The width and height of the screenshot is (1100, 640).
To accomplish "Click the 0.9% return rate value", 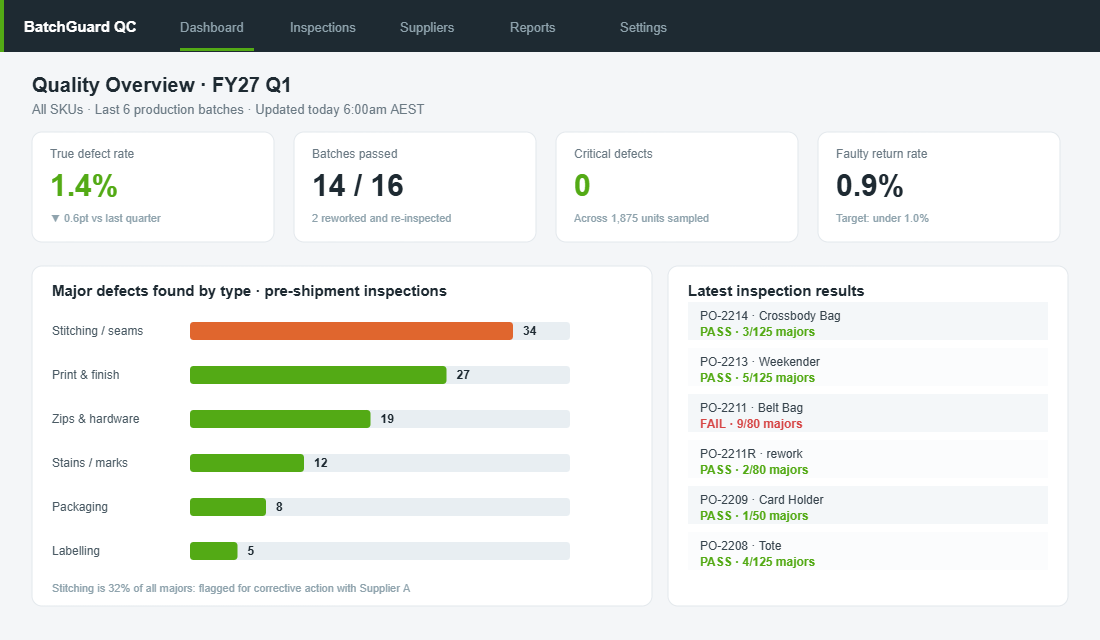I will point(869,186).
